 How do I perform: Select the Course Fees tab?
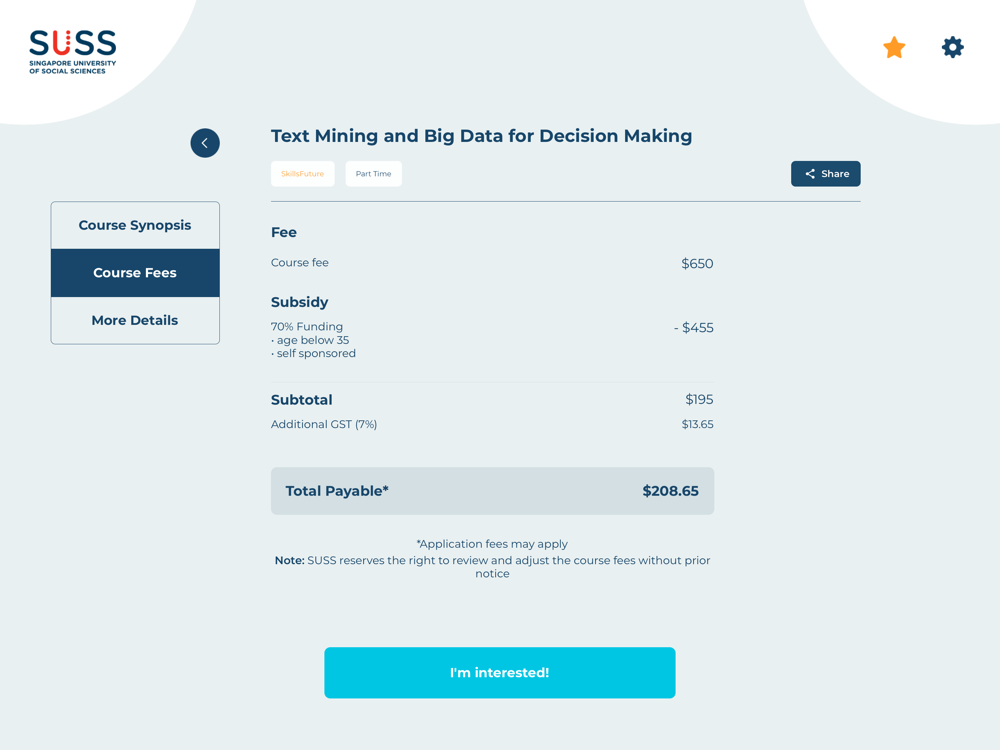135,273
